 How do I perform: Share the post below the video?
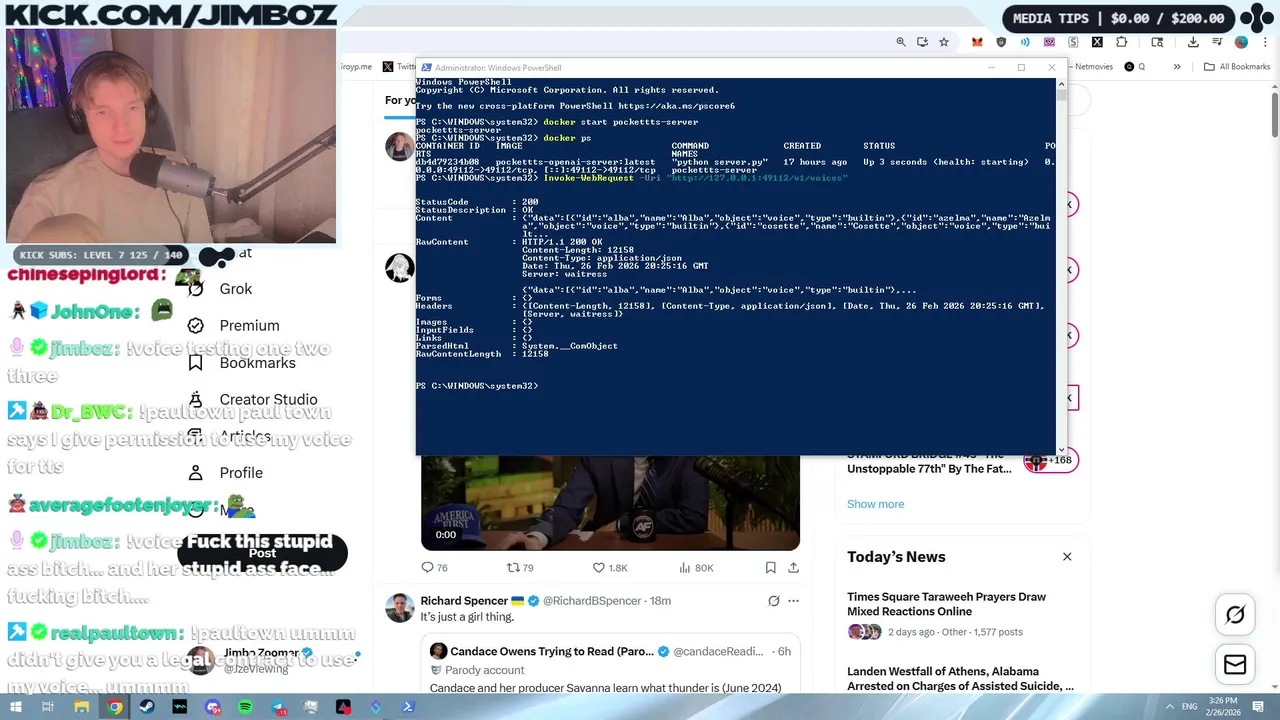(x=793, y=568)
